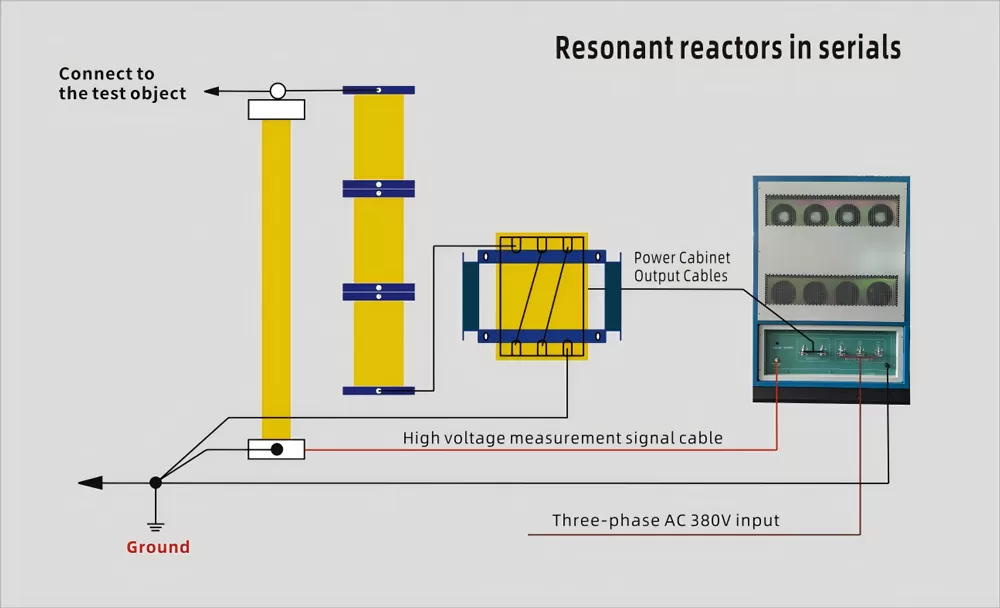Click the Resonant reactors in serials title
Viewport: 1000px width, 608px height.
click(x=726, y=47)
